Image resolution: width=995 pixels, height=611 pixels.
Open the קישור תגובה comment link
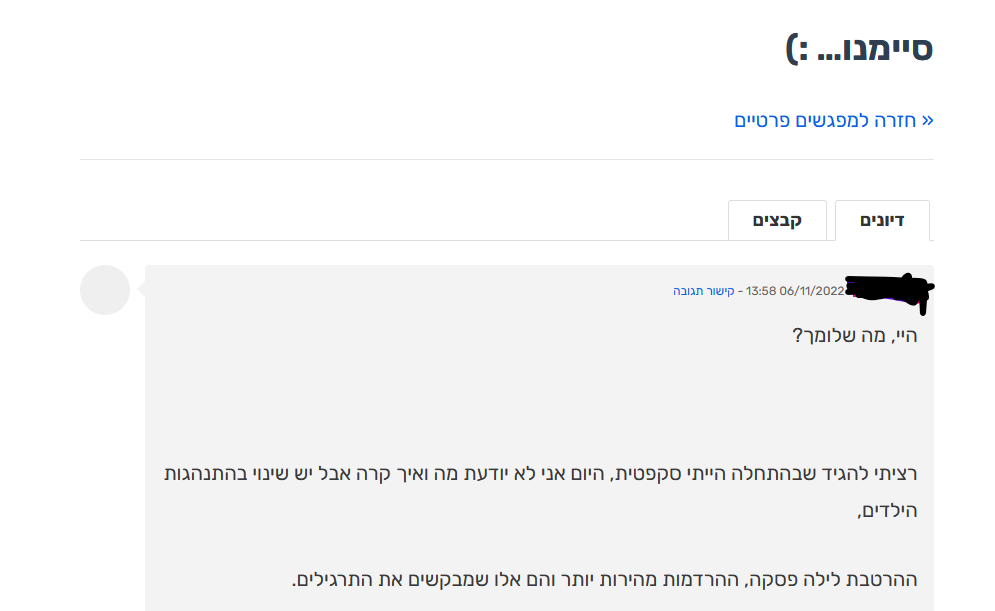(704, 291)
